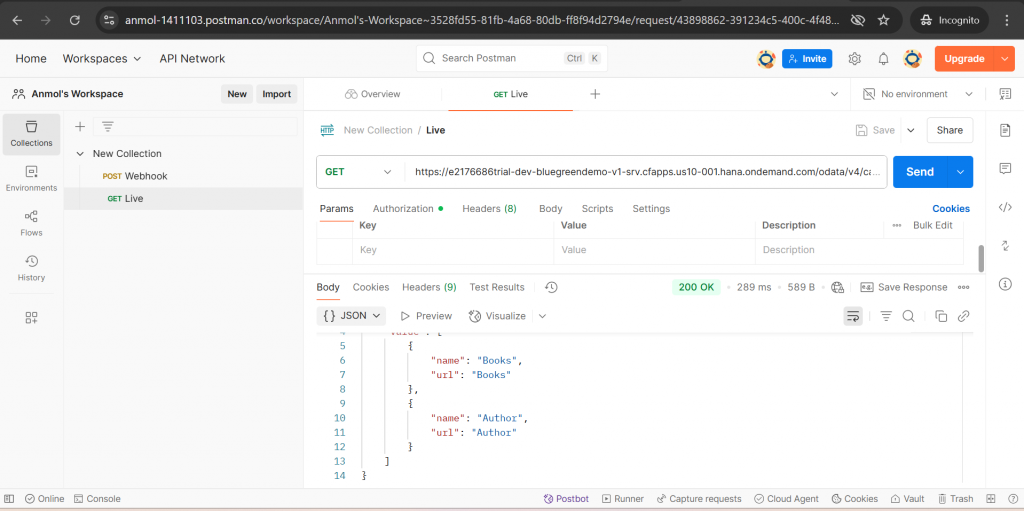Open the Flows sidebar panel
Image resolution: width=1024 pixels, height=511 pixels.
pos(31,223)
